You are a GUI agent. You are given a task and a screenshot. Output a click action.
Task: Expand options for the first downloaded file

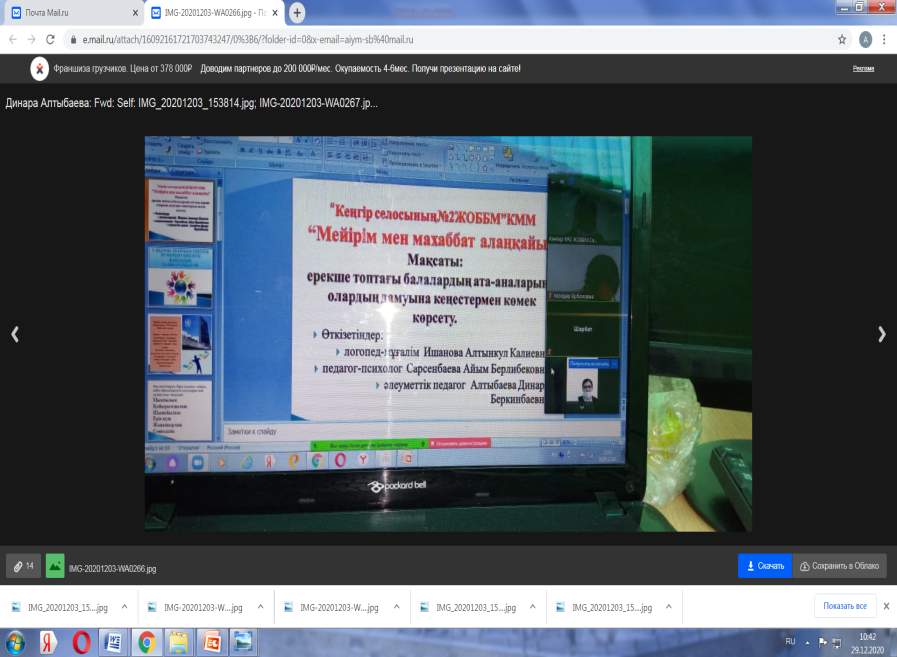coord(123,606)
